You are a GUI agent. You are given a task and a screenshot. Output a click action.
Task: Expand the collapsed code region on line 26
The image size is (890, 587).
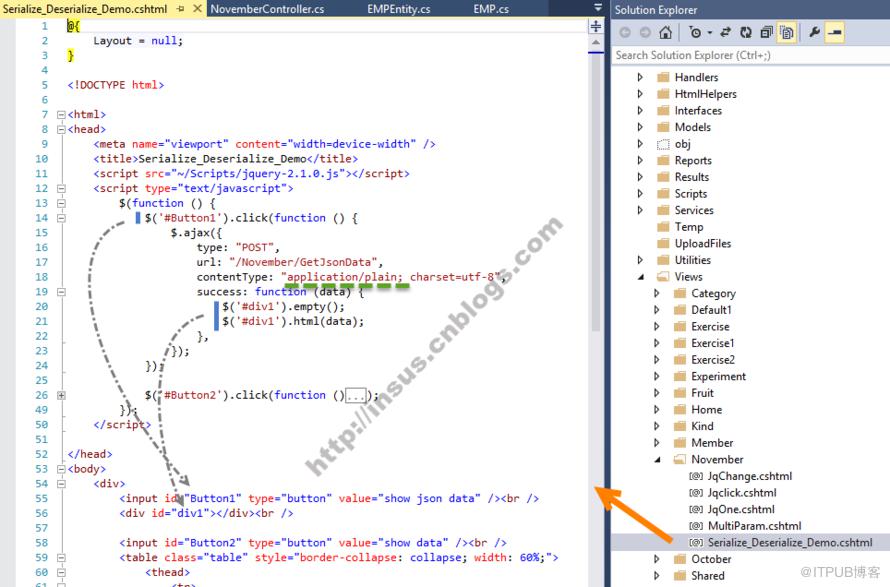(x=61, y=395)
